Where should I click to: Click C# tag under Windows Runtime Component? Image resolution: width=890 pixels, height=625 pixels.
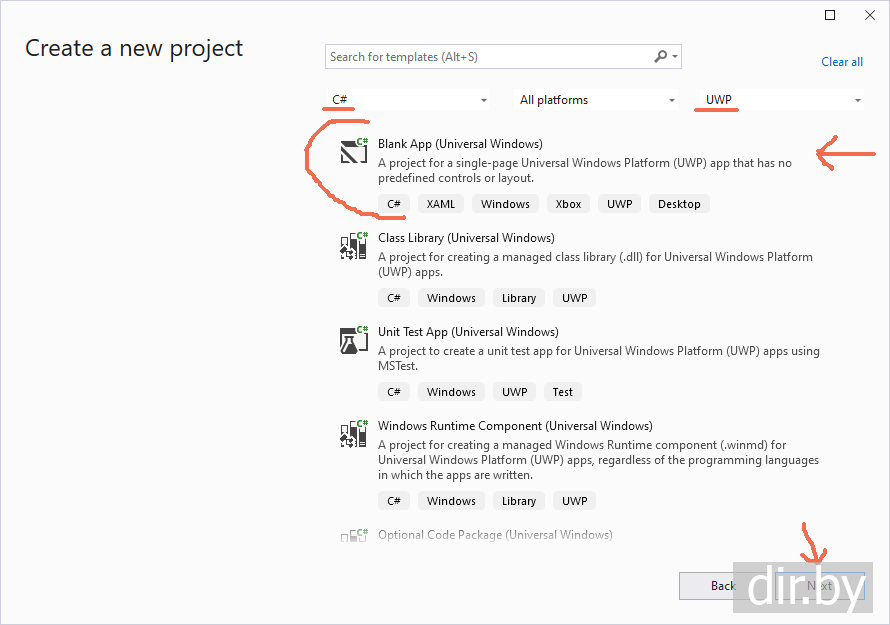click(394, 501)
